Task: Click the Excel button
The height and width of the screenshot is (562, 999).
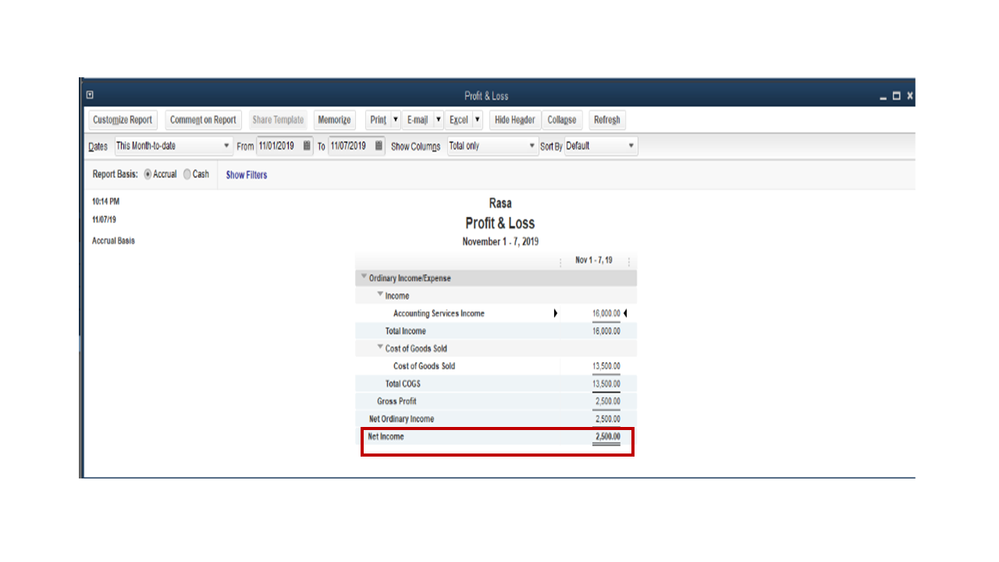Action: click(x=458, y=120)
